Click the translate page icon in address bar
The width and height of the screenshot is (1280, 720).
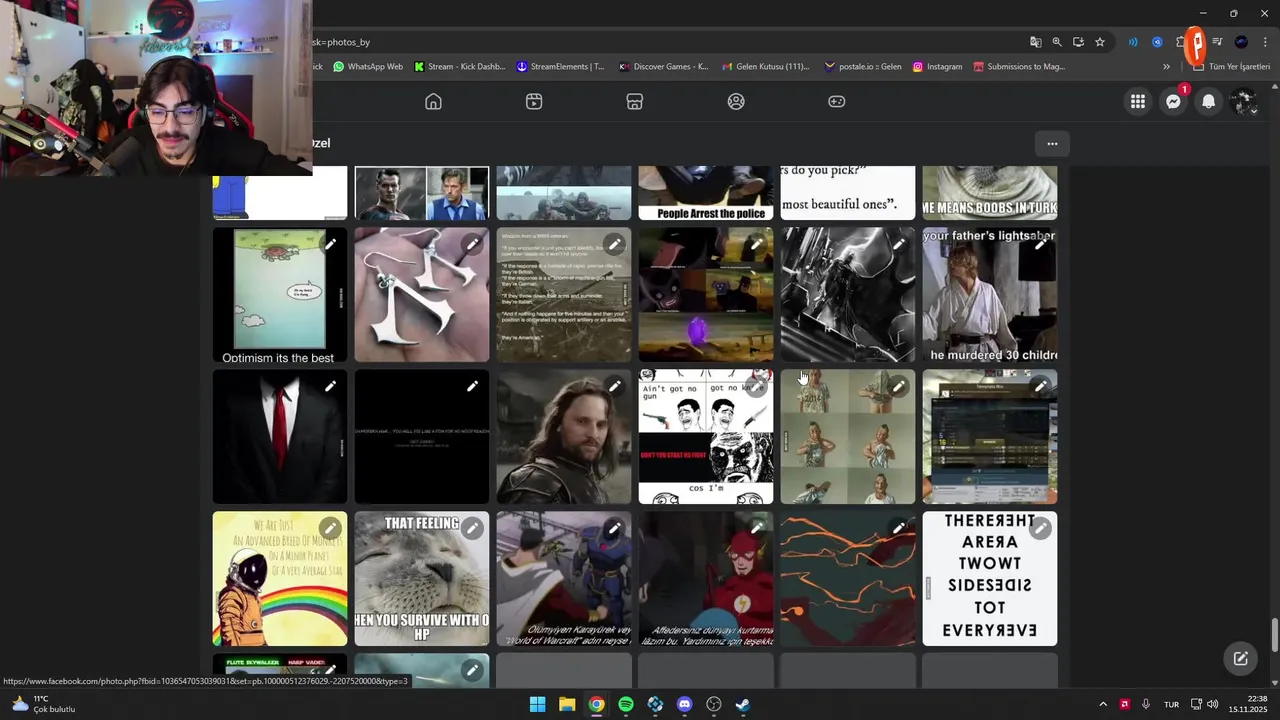click(1036, 42)
